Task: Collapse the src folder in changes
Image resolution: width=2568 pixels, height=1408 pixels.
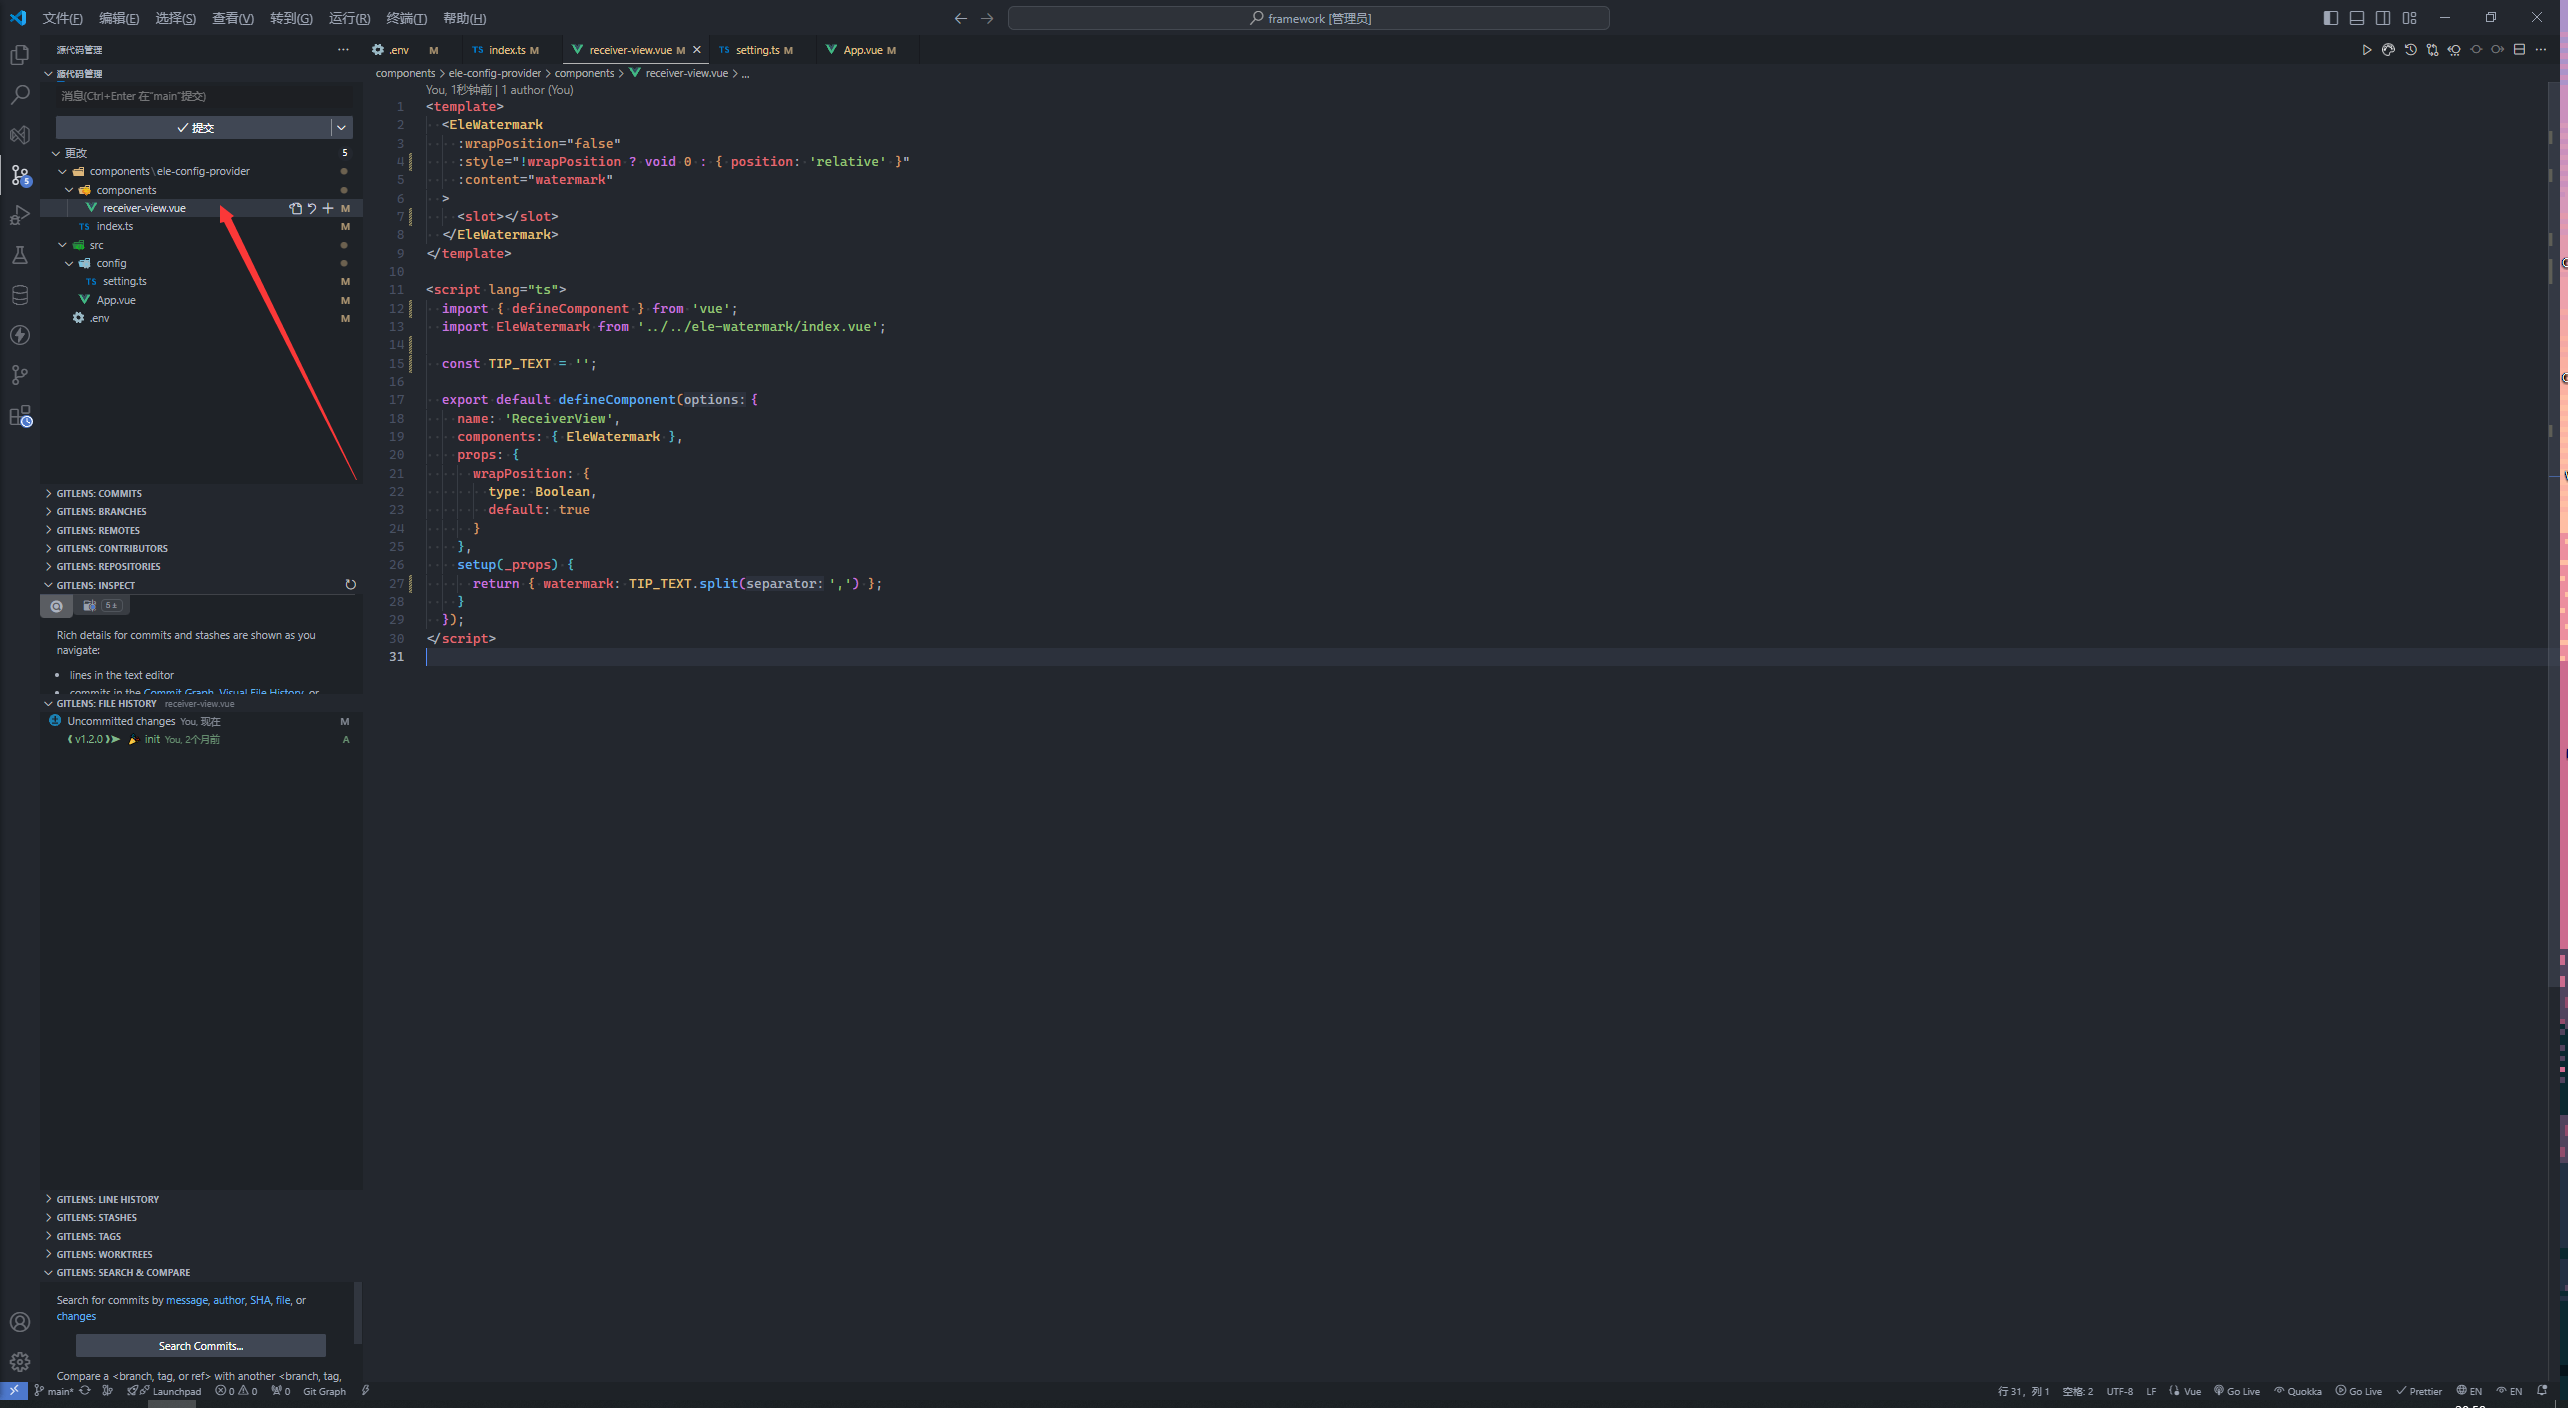Action: coord(63,245)
